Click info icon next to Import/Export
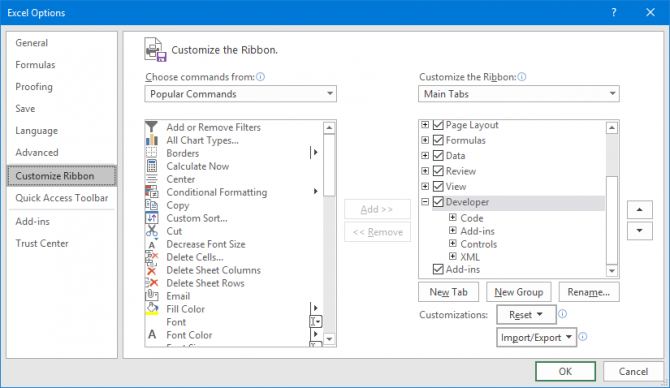This screenshot has height=388, width=670. click(583, 337)
